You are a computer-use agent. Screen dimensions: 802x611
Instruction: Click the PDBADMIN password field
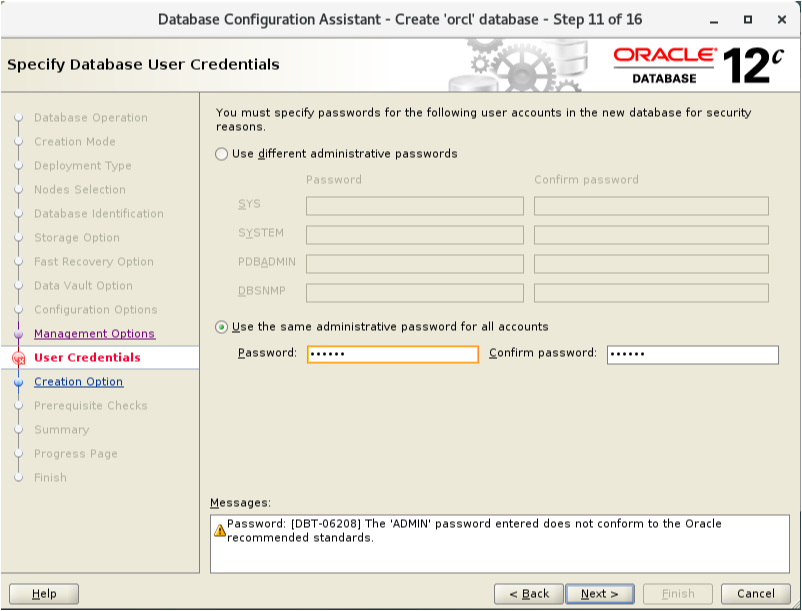415,264
